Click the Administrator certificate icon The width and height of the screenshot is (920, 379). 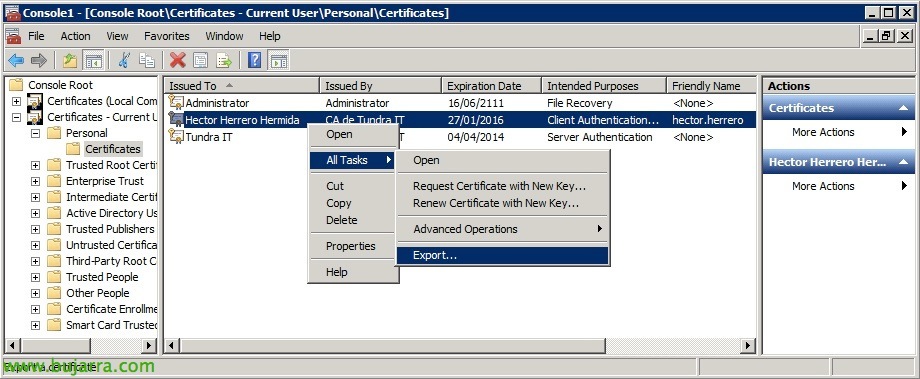pyautogui.click(x=176, y=102)
